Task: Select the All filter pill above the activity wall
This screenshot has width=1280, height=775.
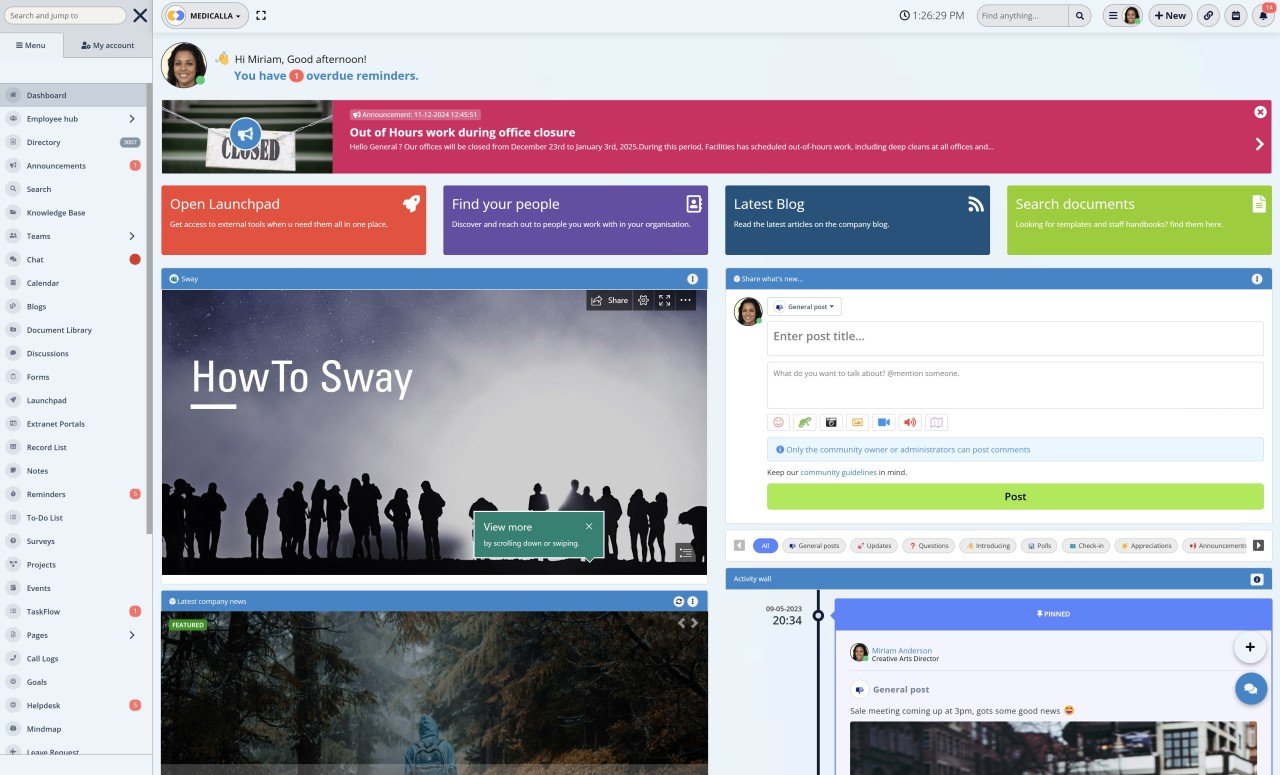Action: click(764, 545)
